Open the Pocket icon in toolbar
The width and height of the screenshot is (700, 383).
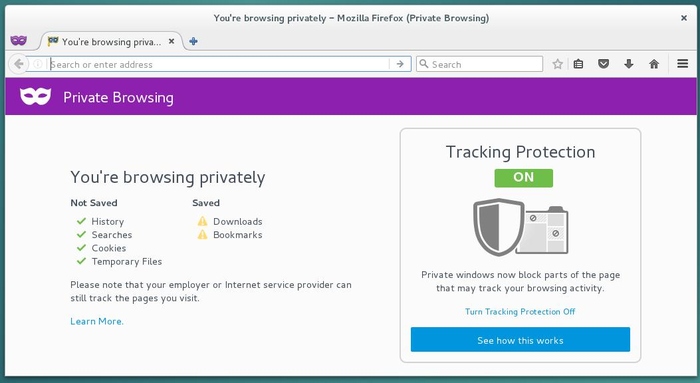point(603,64)
